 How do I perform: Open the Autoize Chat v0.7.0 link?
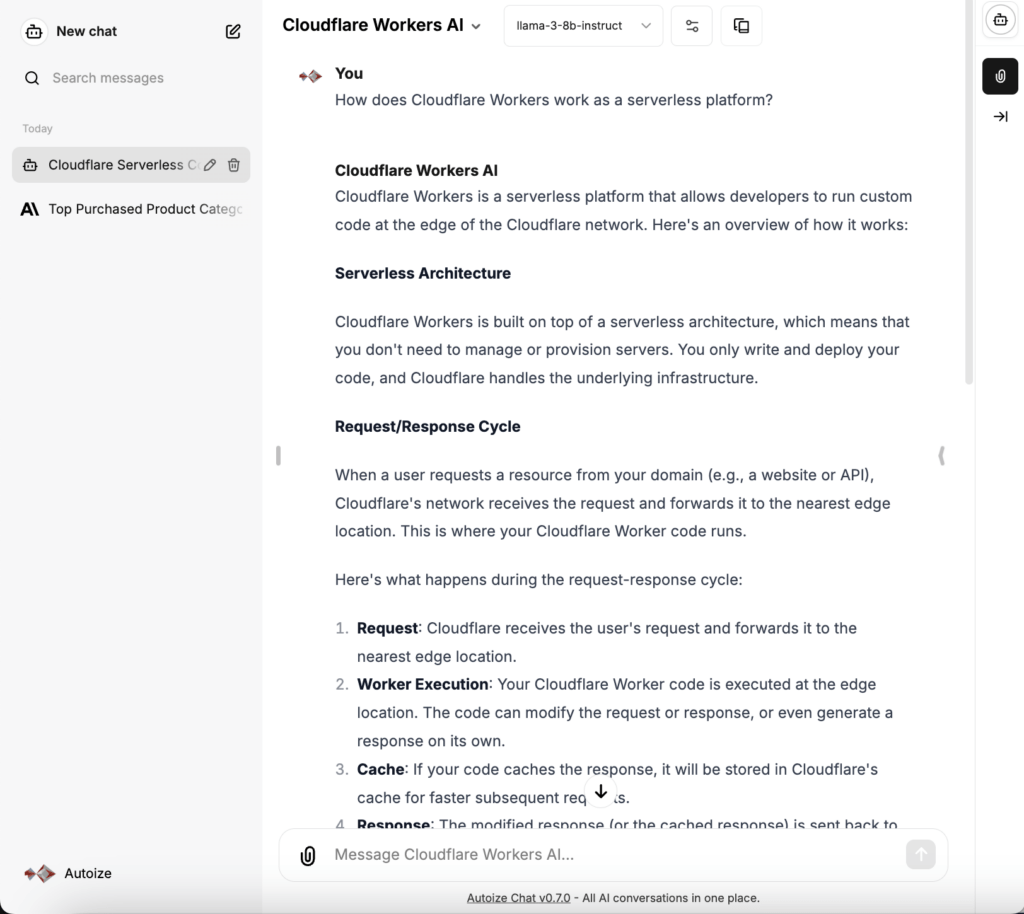(x=519, y=898)
